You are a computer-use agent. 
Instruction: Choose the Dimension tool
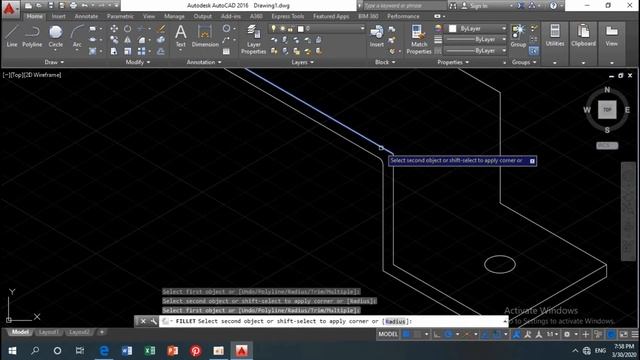205,36
